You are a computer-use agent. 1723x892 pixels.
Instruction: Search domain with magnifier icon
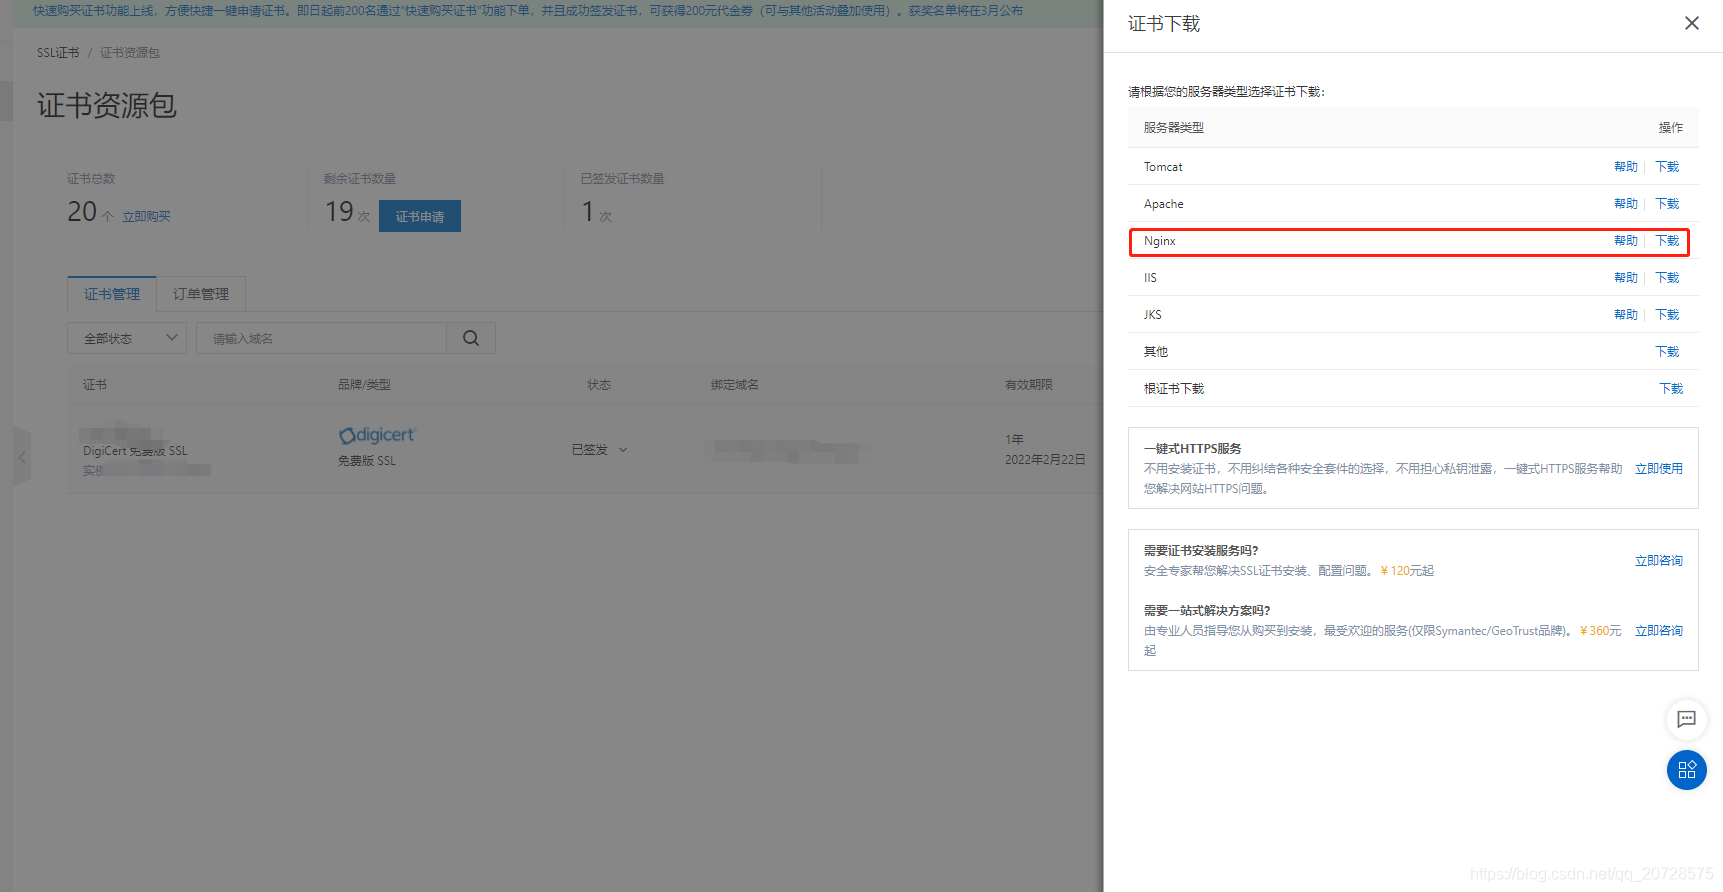(x=471, y=338)
